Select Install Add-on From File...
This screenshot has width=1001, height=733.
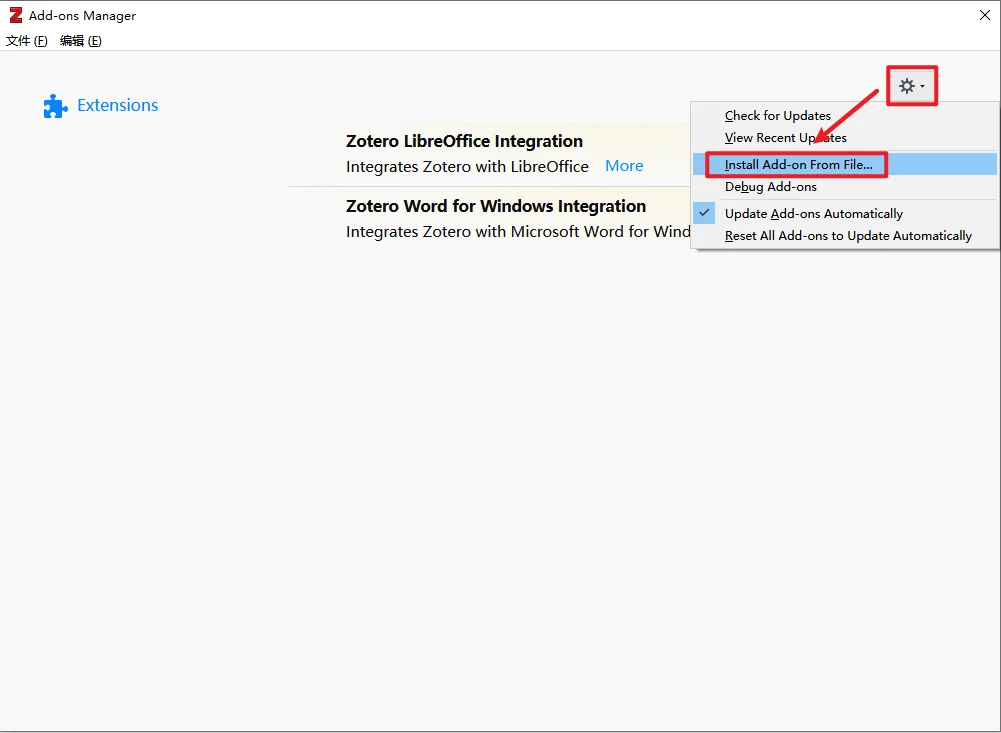(x=845, y=164)
